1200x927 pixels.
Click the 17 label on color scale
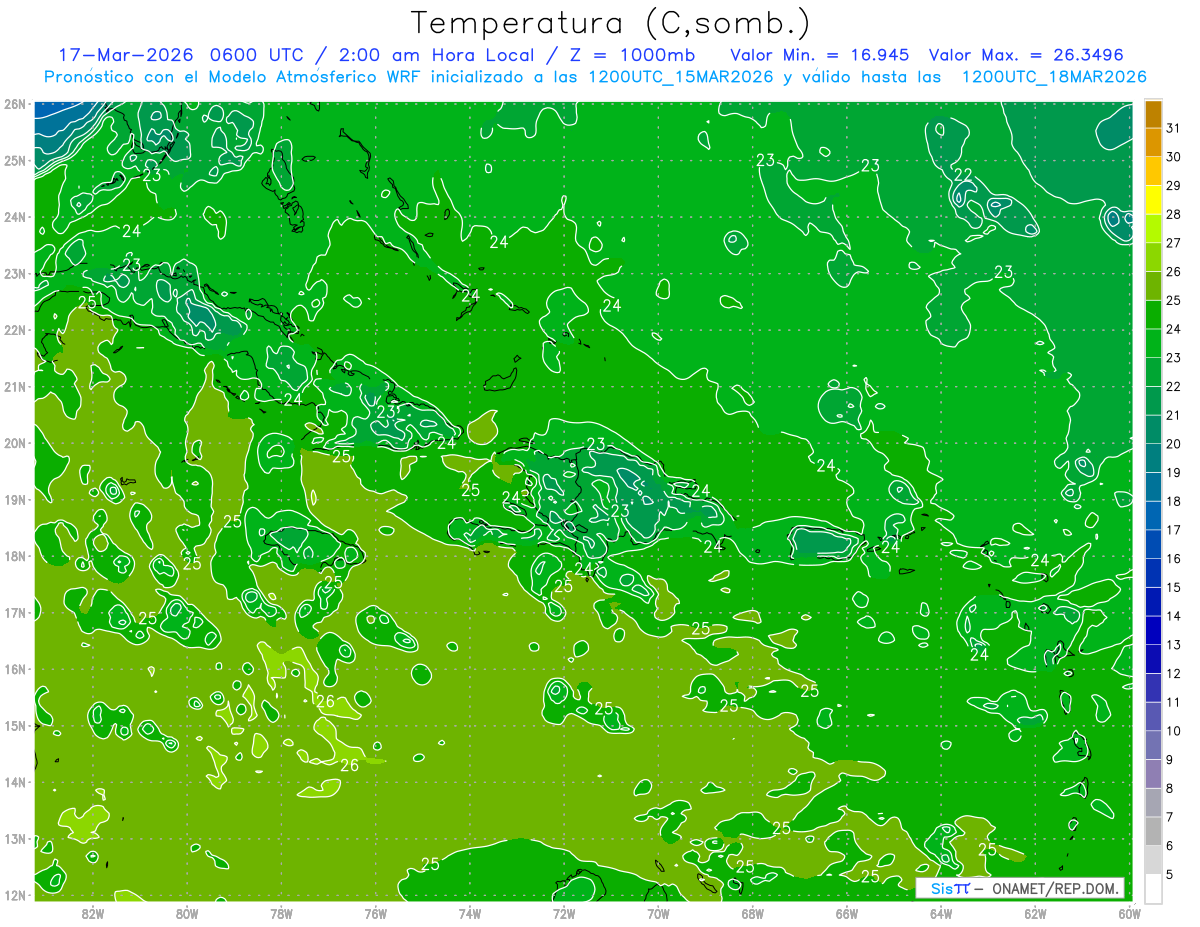coord(1173,530)
